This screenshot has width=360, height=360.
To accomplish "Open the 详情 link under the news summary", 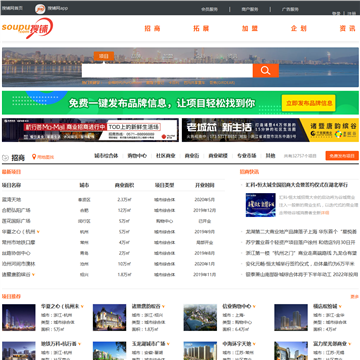I will (325, 212).
